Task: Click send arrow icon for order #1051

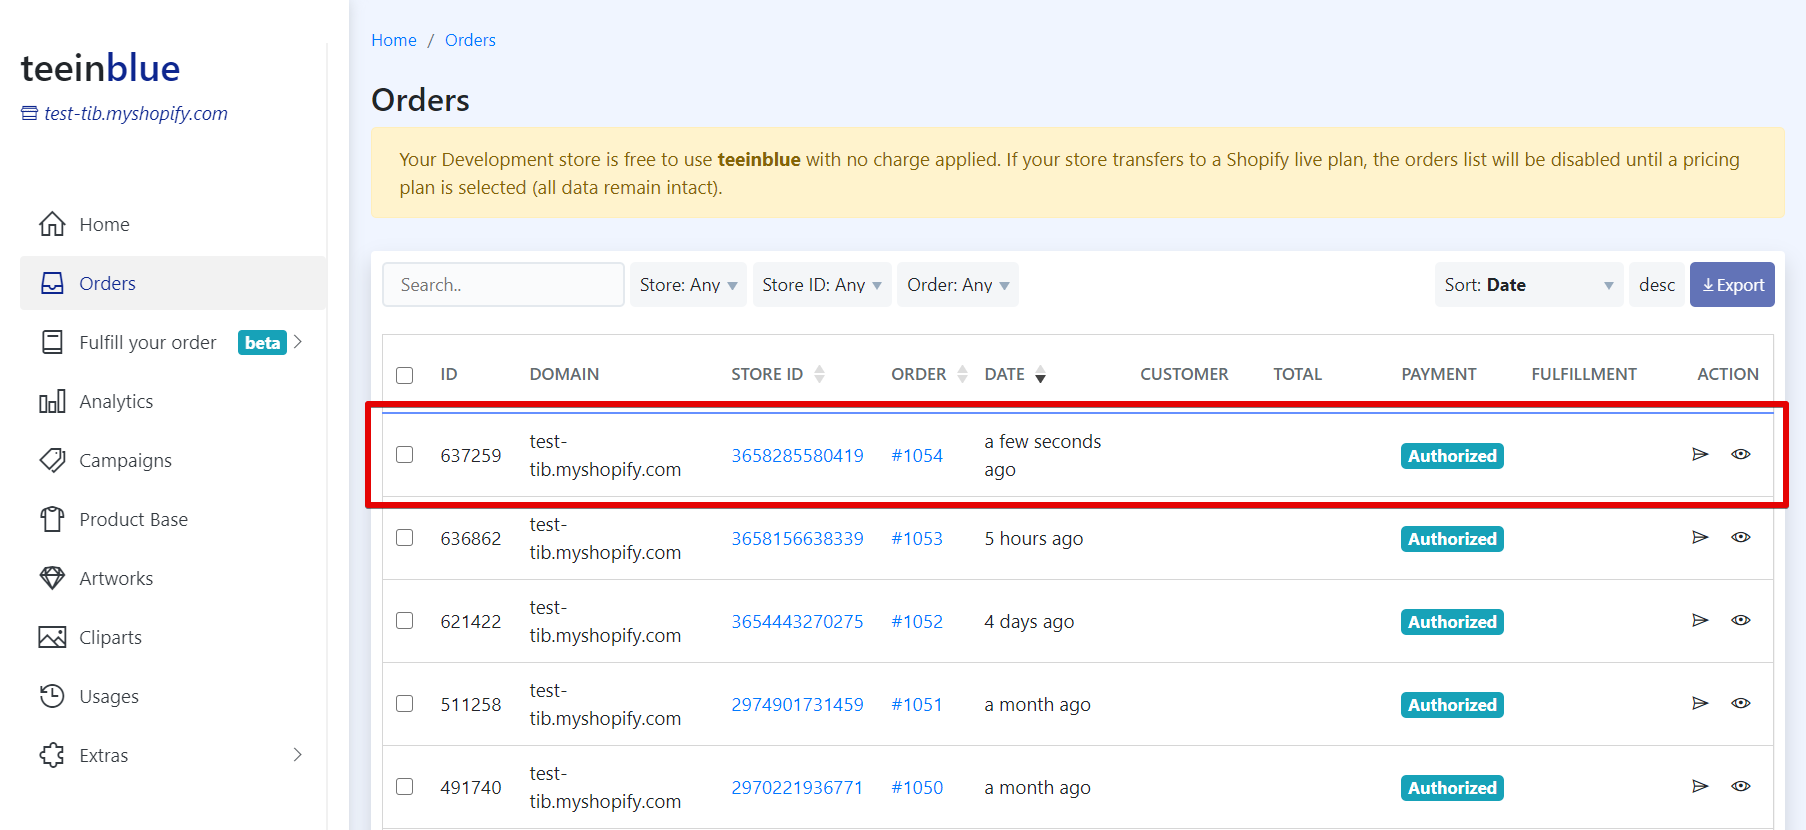Action: click(1700, 703)
